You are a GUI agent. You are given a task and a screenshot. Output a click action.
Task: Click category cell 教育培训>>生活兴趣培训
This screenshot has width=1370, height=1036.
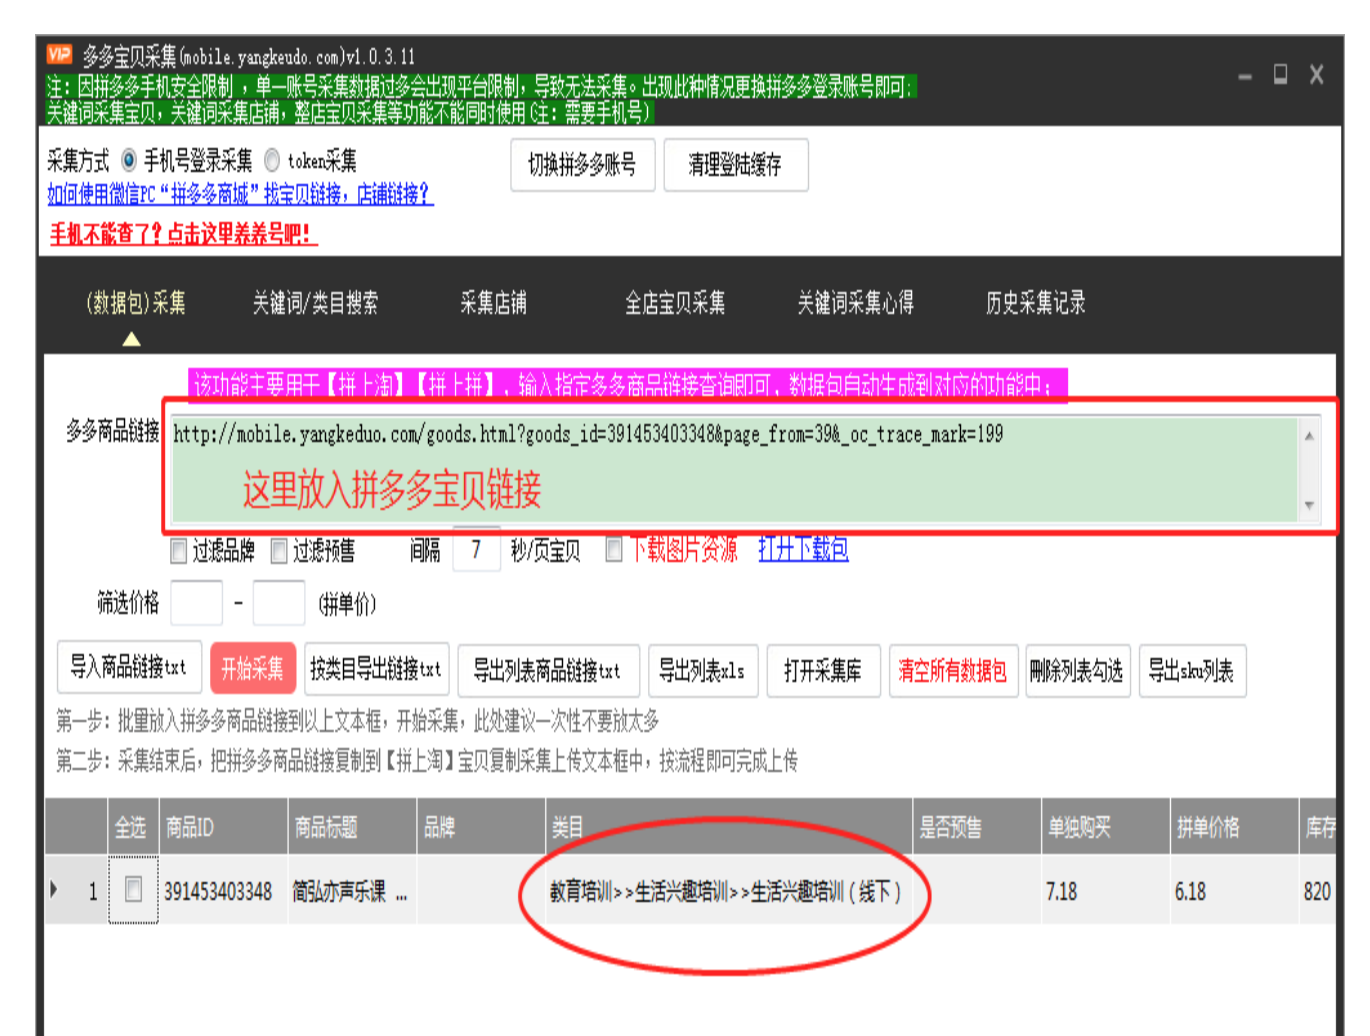(729, 891)
